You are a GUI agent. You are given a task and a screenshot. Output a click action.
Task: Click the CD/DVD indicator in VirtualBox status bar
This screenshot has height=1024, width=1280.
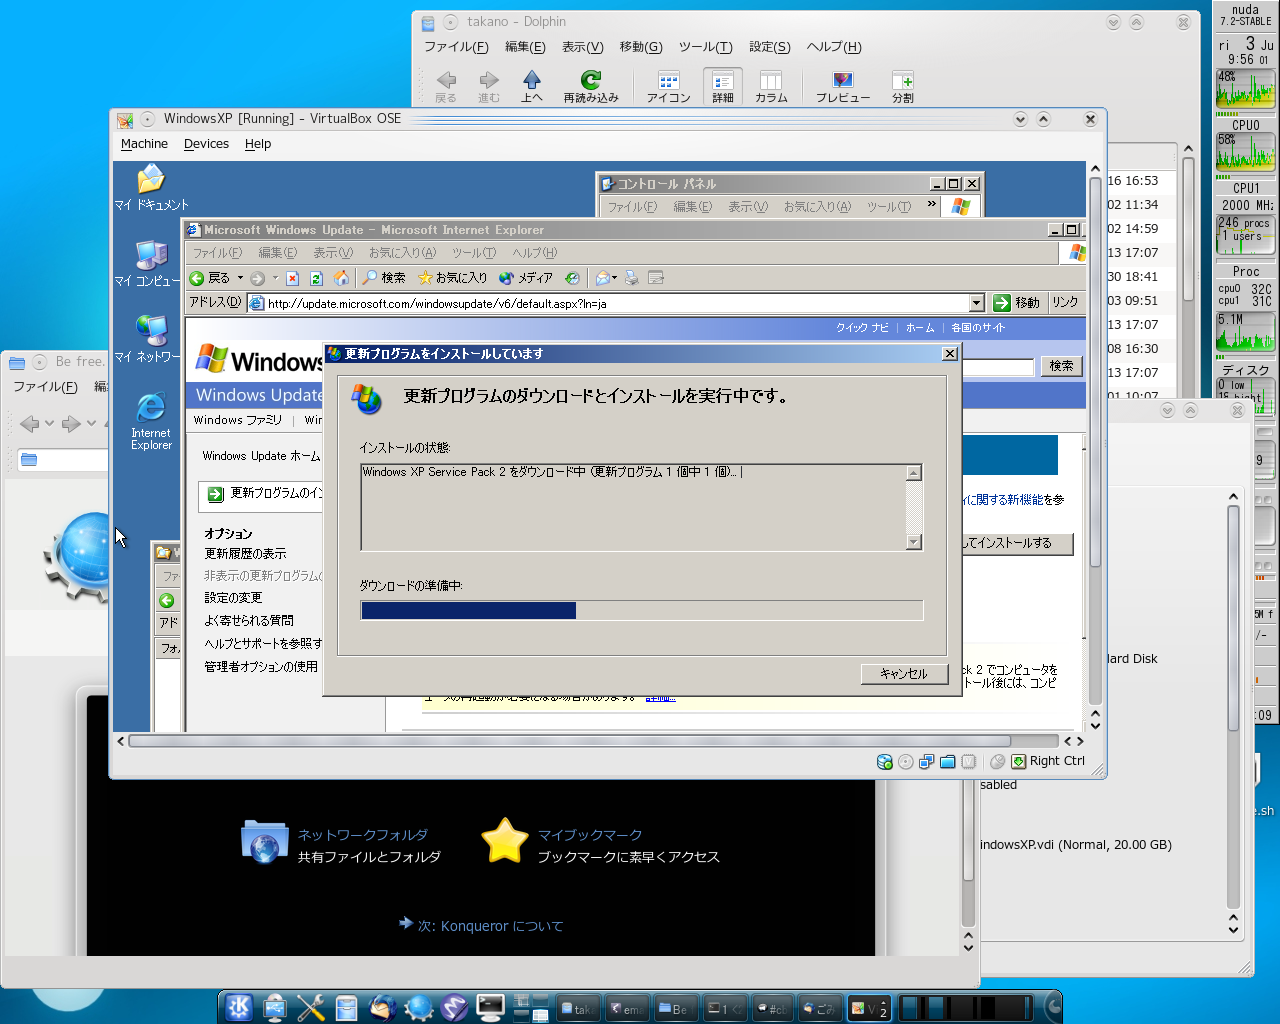click(x=906, y=762)
